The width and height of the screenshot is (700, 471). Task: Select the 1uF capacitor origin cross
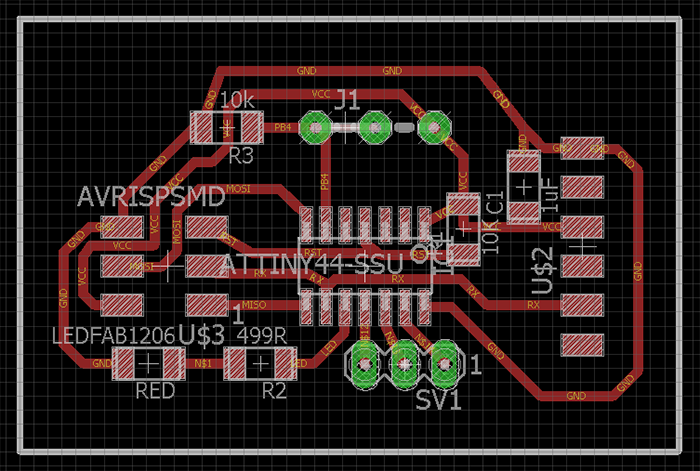pos(524,187)
